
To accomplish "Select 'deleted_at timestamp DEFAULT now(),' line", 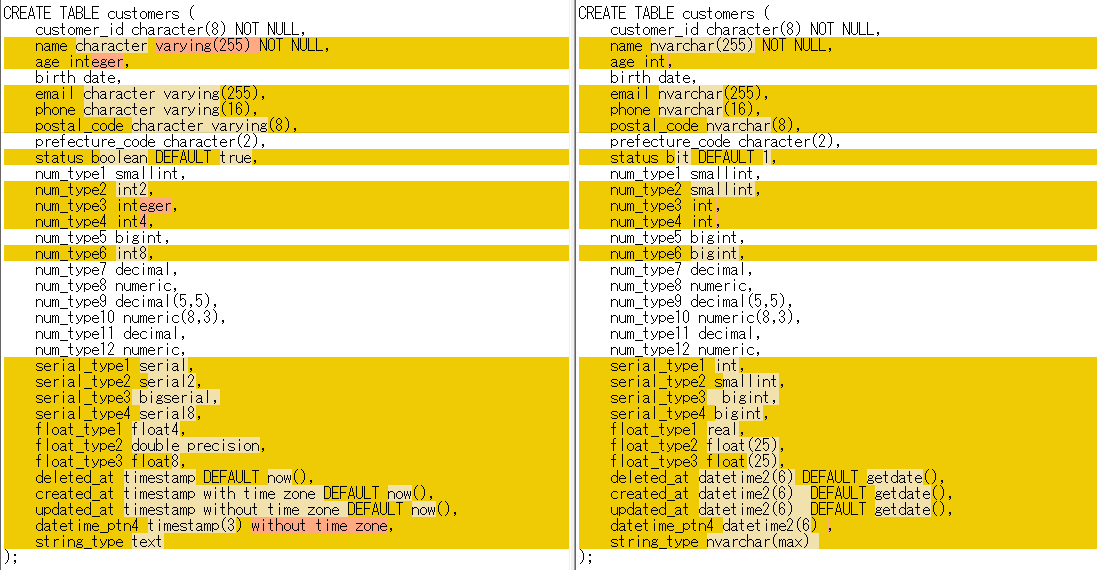I will point(174,478).
